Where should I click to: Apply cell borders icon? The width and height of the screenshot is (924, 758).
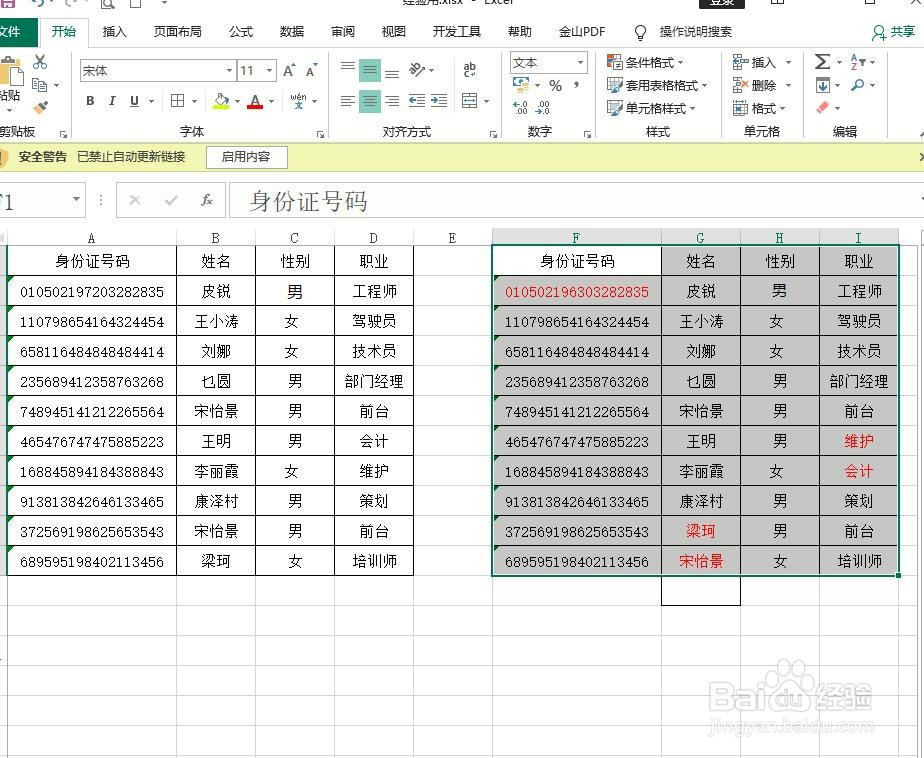(177, 101)
